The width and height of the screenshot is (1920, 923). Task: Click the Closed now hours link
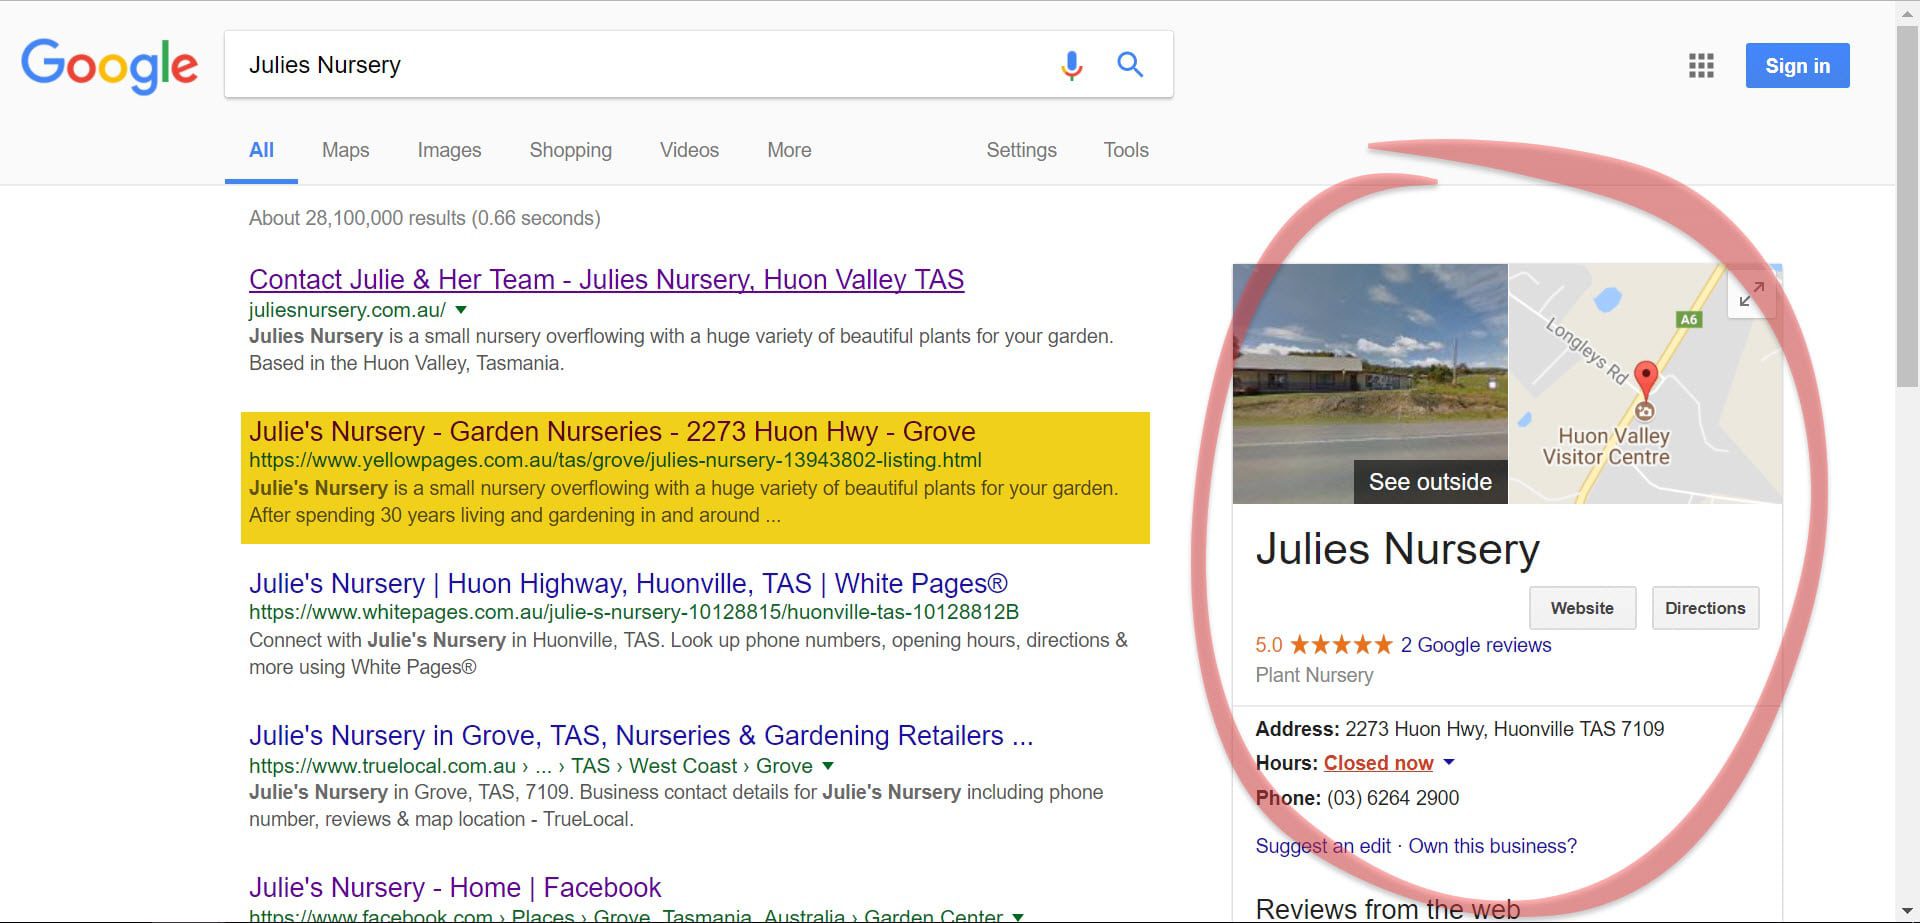1378,763
